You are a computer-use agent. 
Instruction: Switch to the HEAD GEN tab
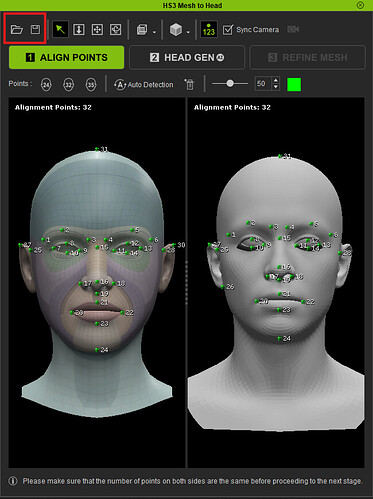point(187,57)
